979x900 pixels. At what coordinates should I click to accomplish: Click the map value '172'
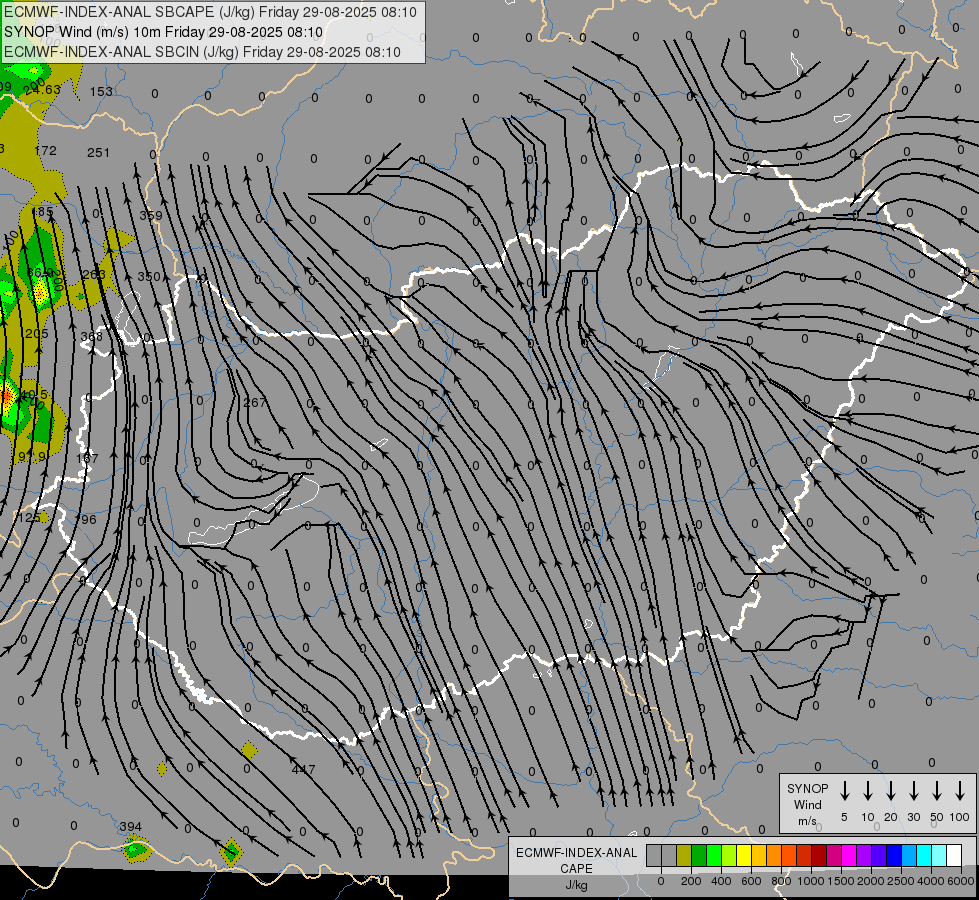[45, 151]
